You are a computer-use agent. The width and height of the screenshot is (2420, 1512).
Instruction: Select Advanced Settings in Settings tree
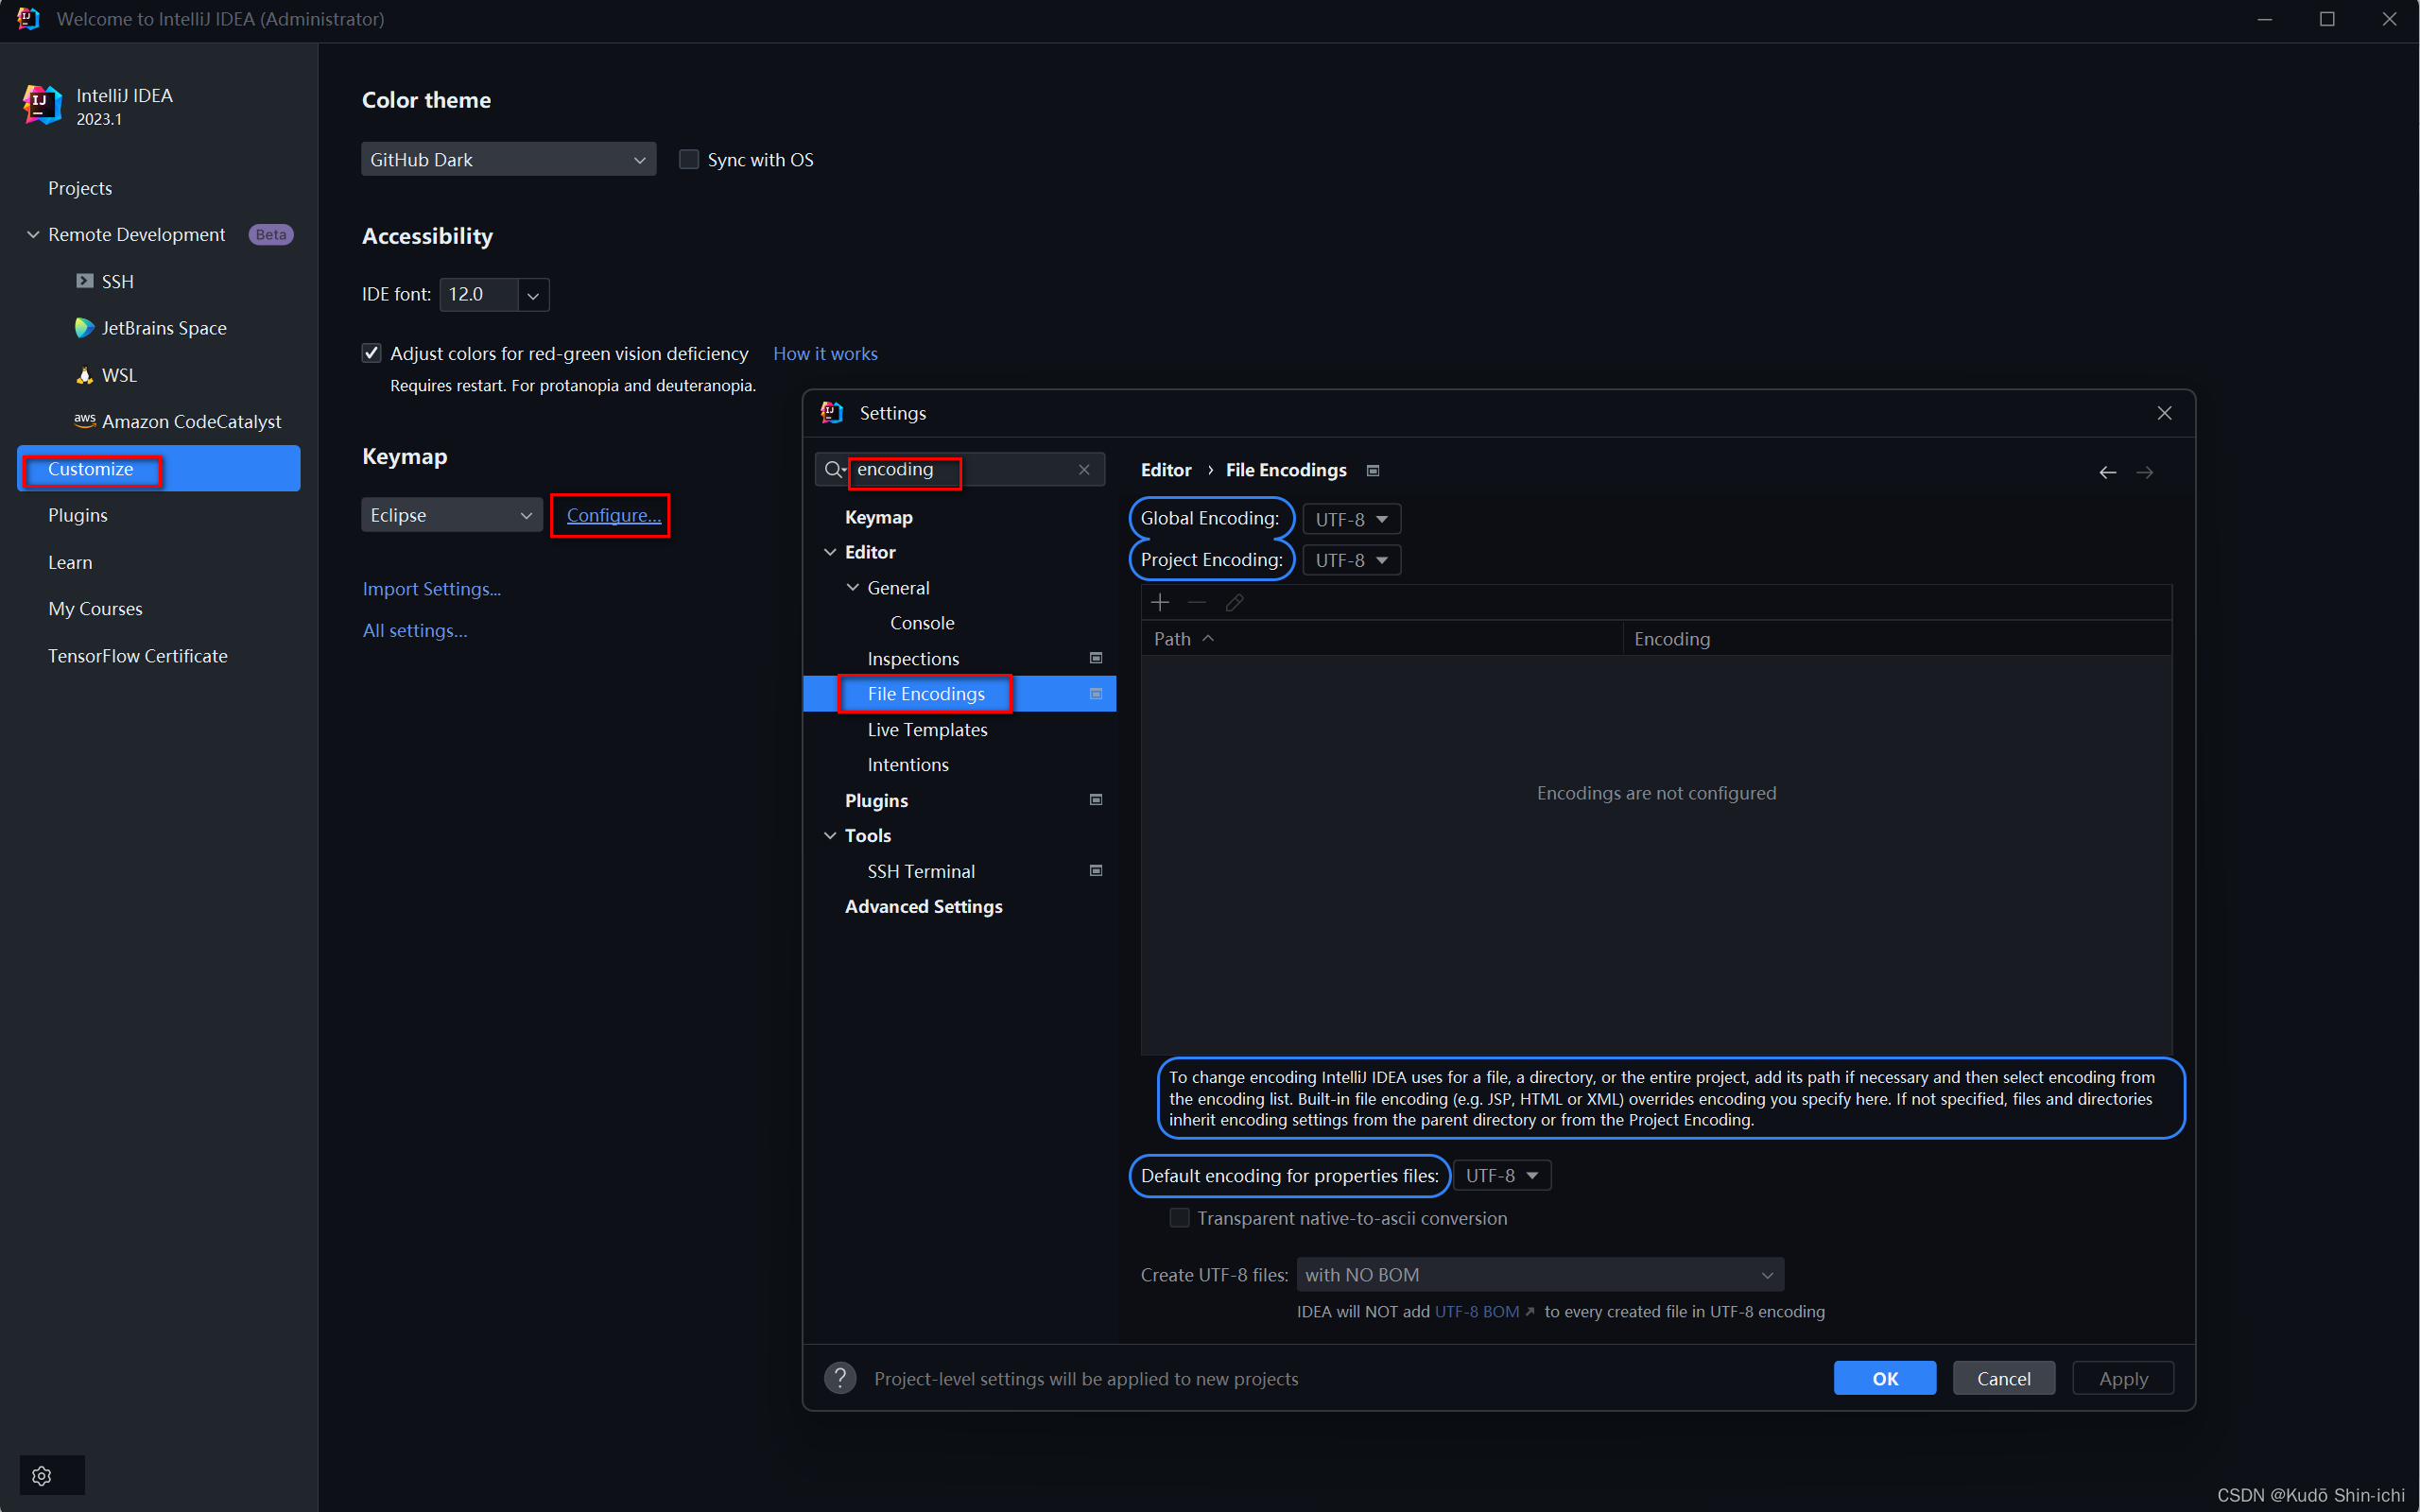923,907
